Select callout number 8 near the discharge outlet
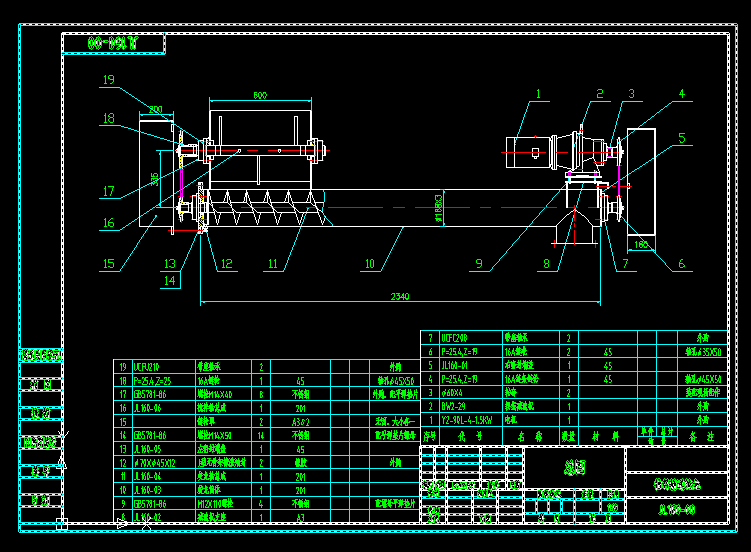Screen dimensions: 751x552 point(546,264)
